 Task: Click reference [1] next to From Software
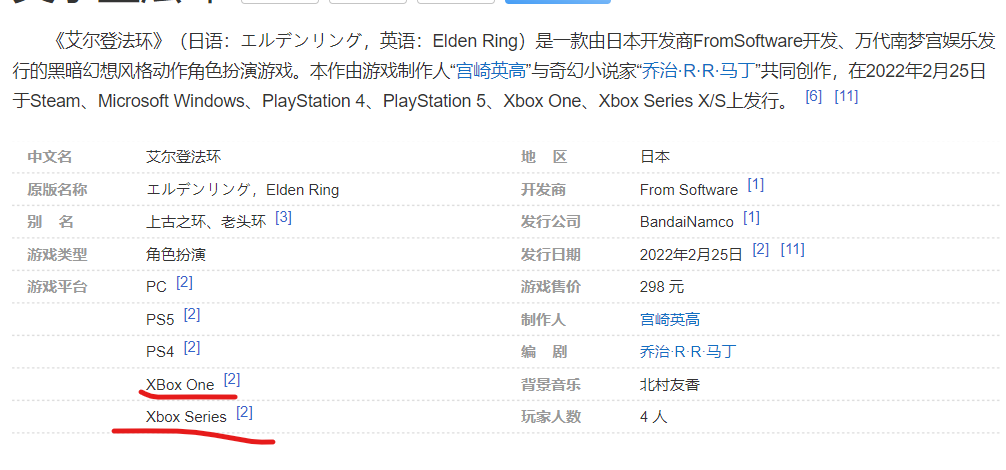(x=755, y=184)
